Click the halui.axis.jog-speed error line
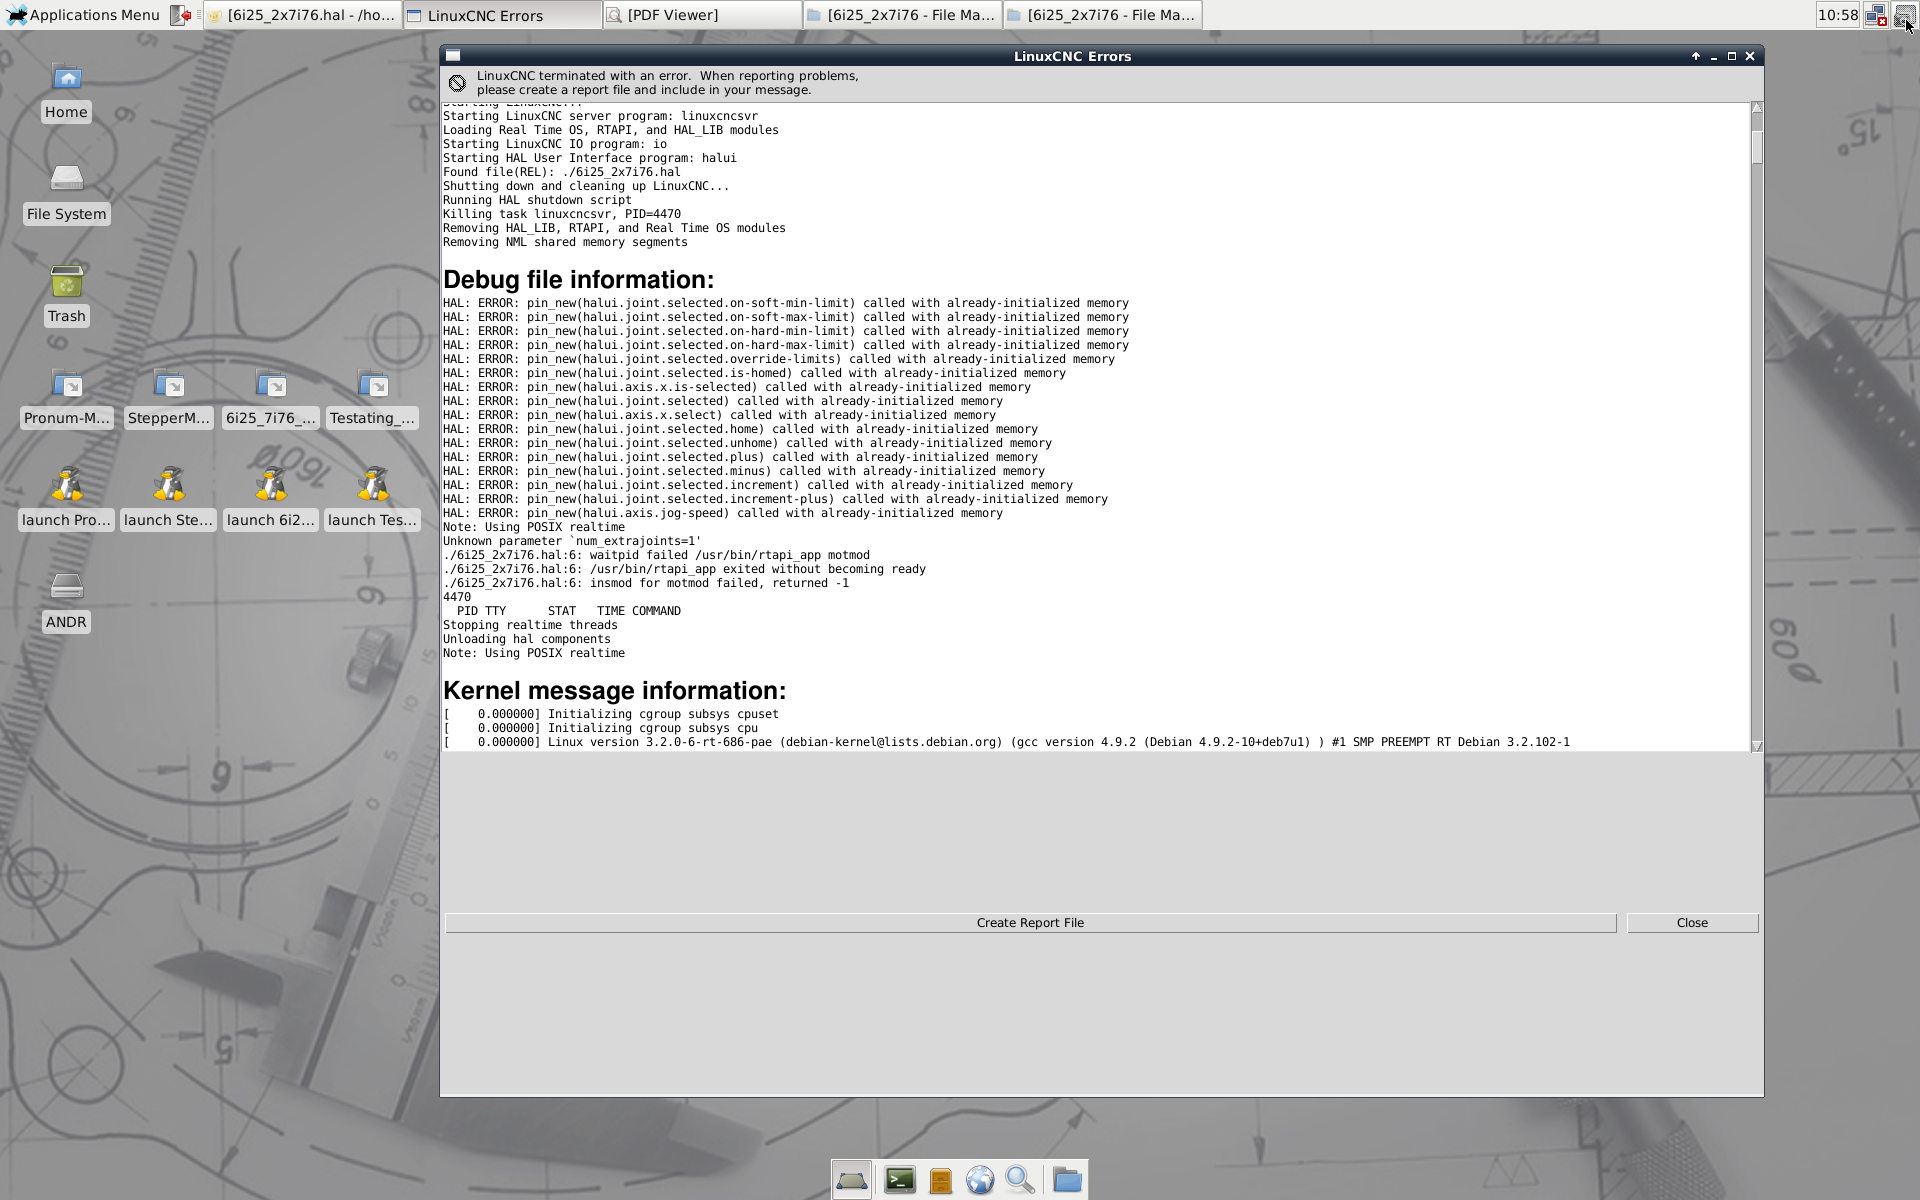Screen dimensions: 1920x1200 pos(723,513)
